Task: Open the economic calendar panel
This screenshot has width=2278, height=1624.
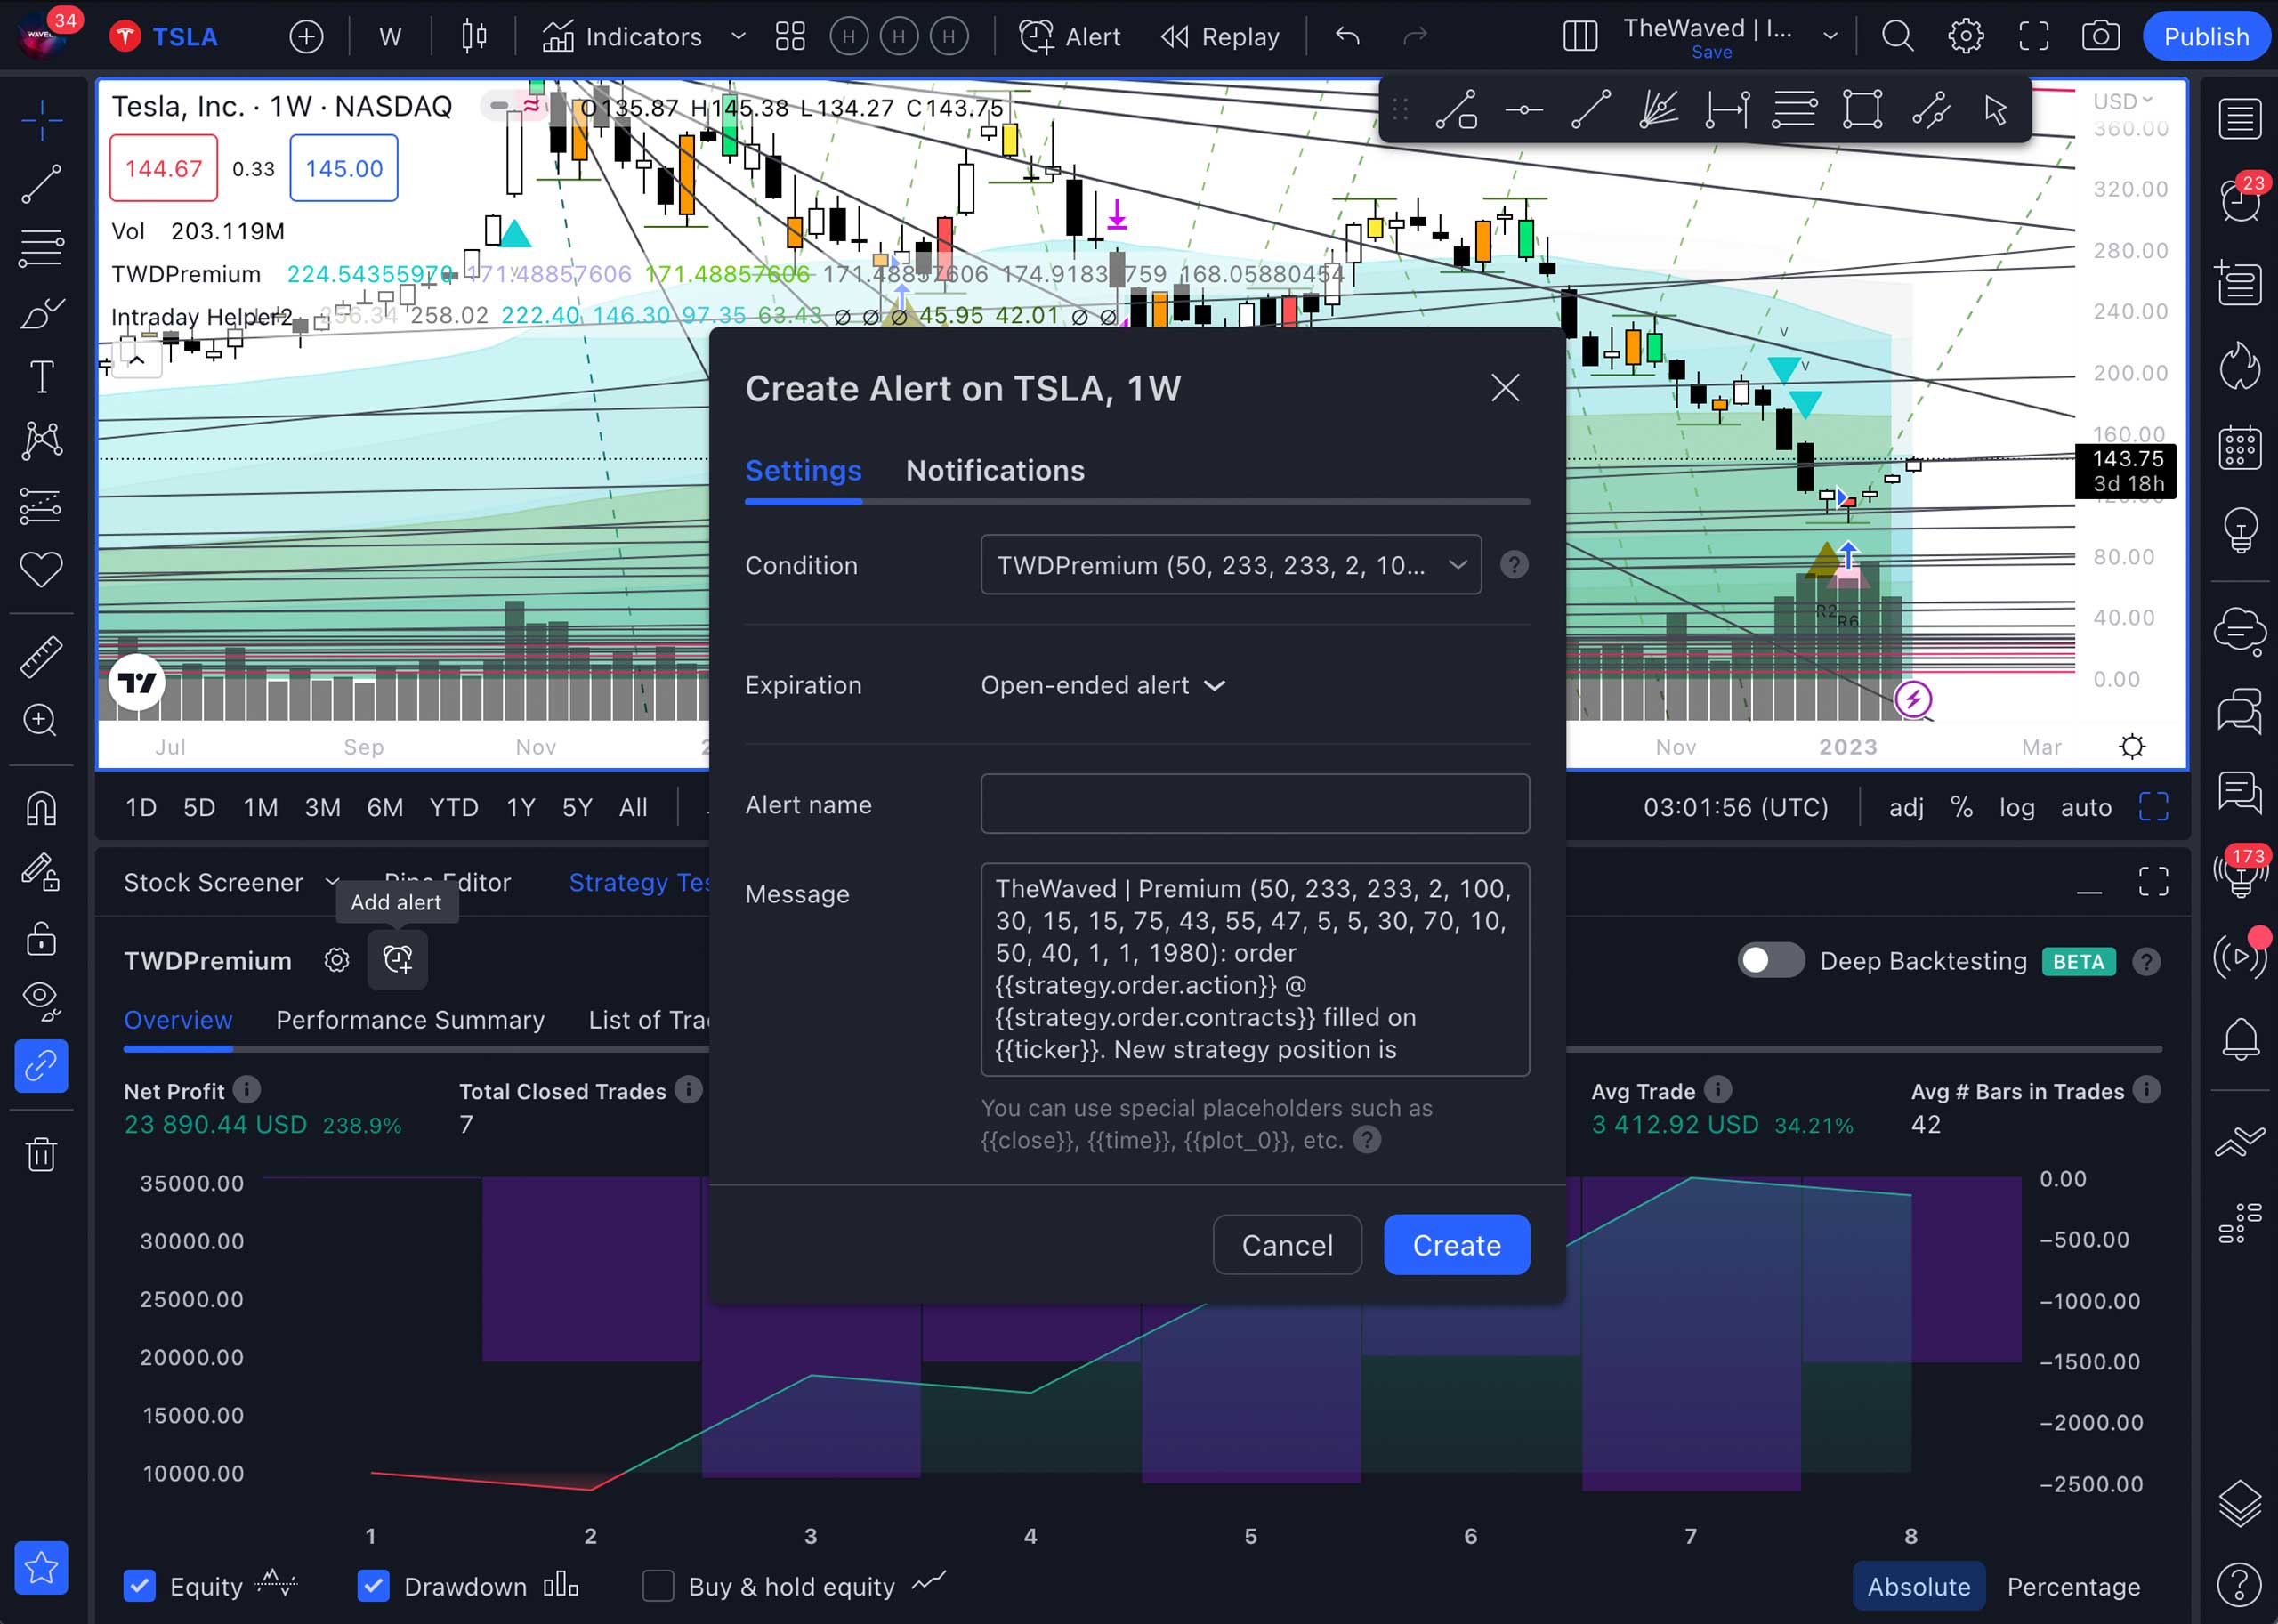Action: tap(2240, 447)
